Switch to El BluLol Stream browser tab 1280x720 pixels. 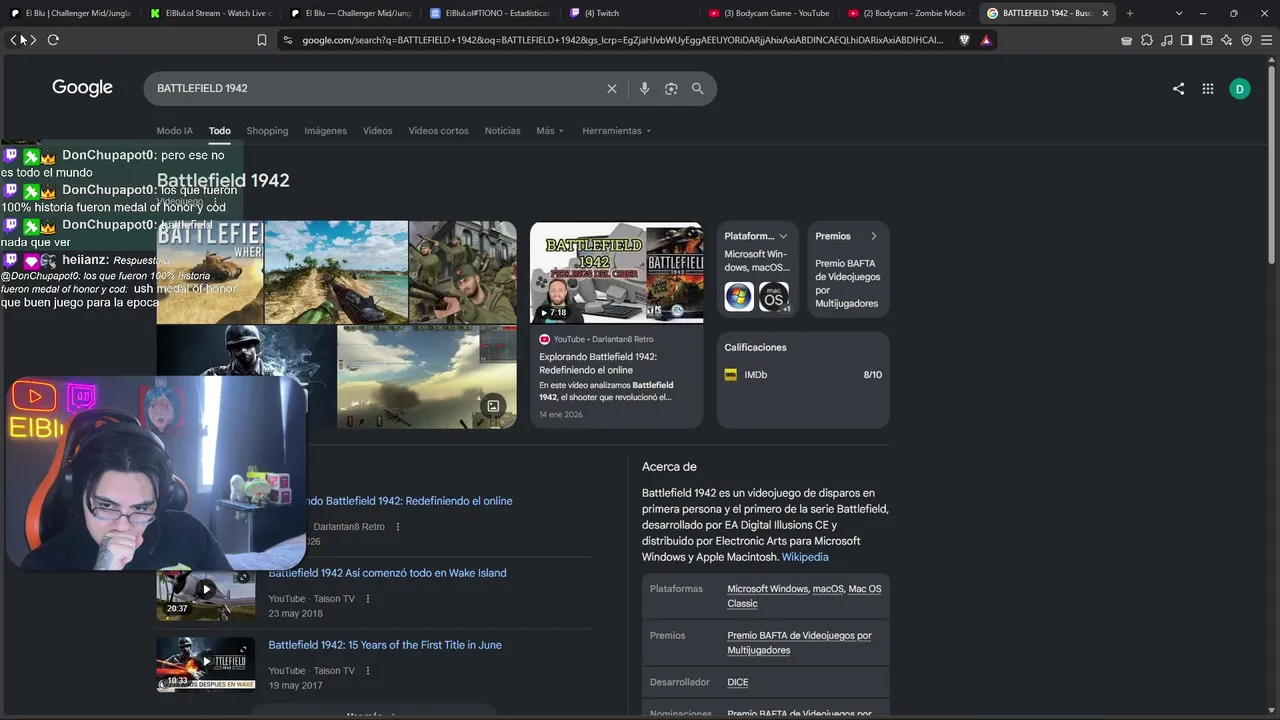pyautogui.click(x=209, y=13)
